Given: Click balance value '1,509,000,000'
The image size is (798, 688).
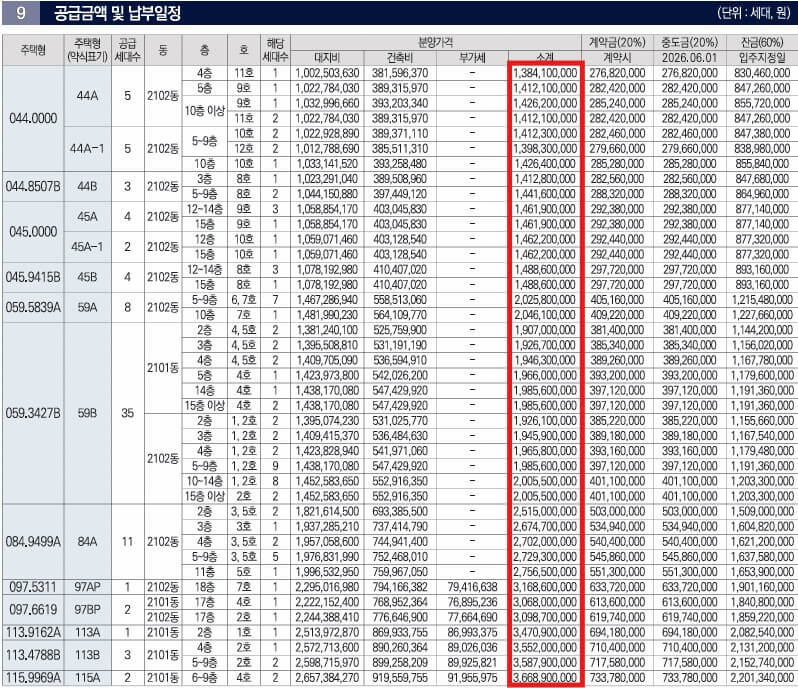Looking at the screenshot, I should (x=762, y=511).
